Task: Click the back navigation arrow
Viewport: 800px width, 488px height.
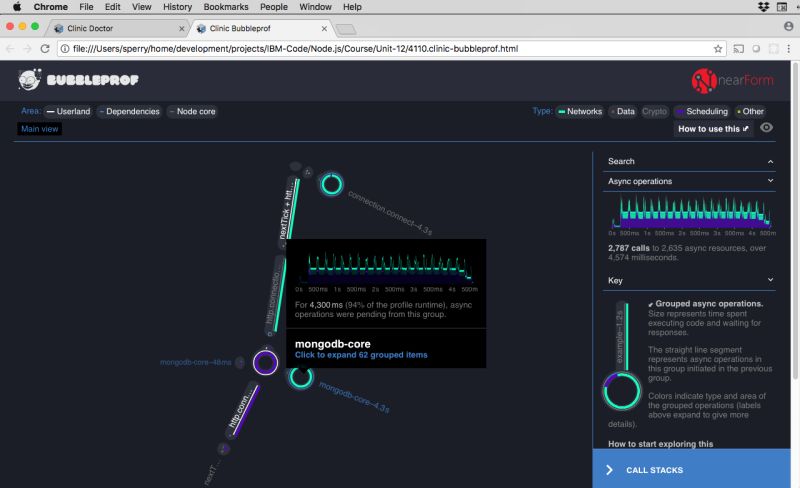Action: 10,49
